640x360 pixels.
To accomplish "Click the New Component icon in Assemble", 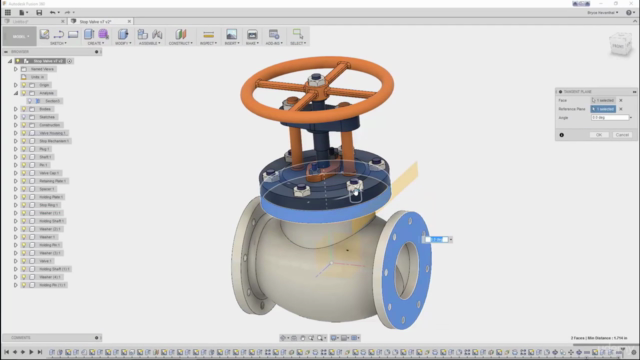I will coord(142,34).
